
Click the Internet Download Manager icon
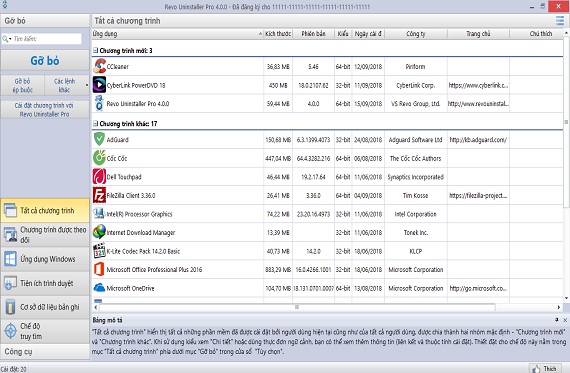pyautogui.click(x=99, y=232)
